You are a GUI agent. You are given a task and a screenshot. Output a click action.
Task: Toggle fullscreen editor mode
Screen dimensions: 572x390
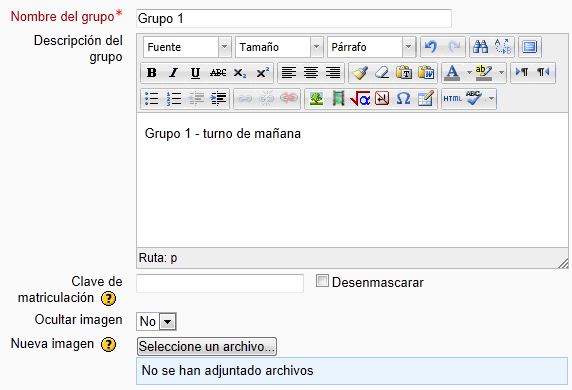[x=530, y=47]
